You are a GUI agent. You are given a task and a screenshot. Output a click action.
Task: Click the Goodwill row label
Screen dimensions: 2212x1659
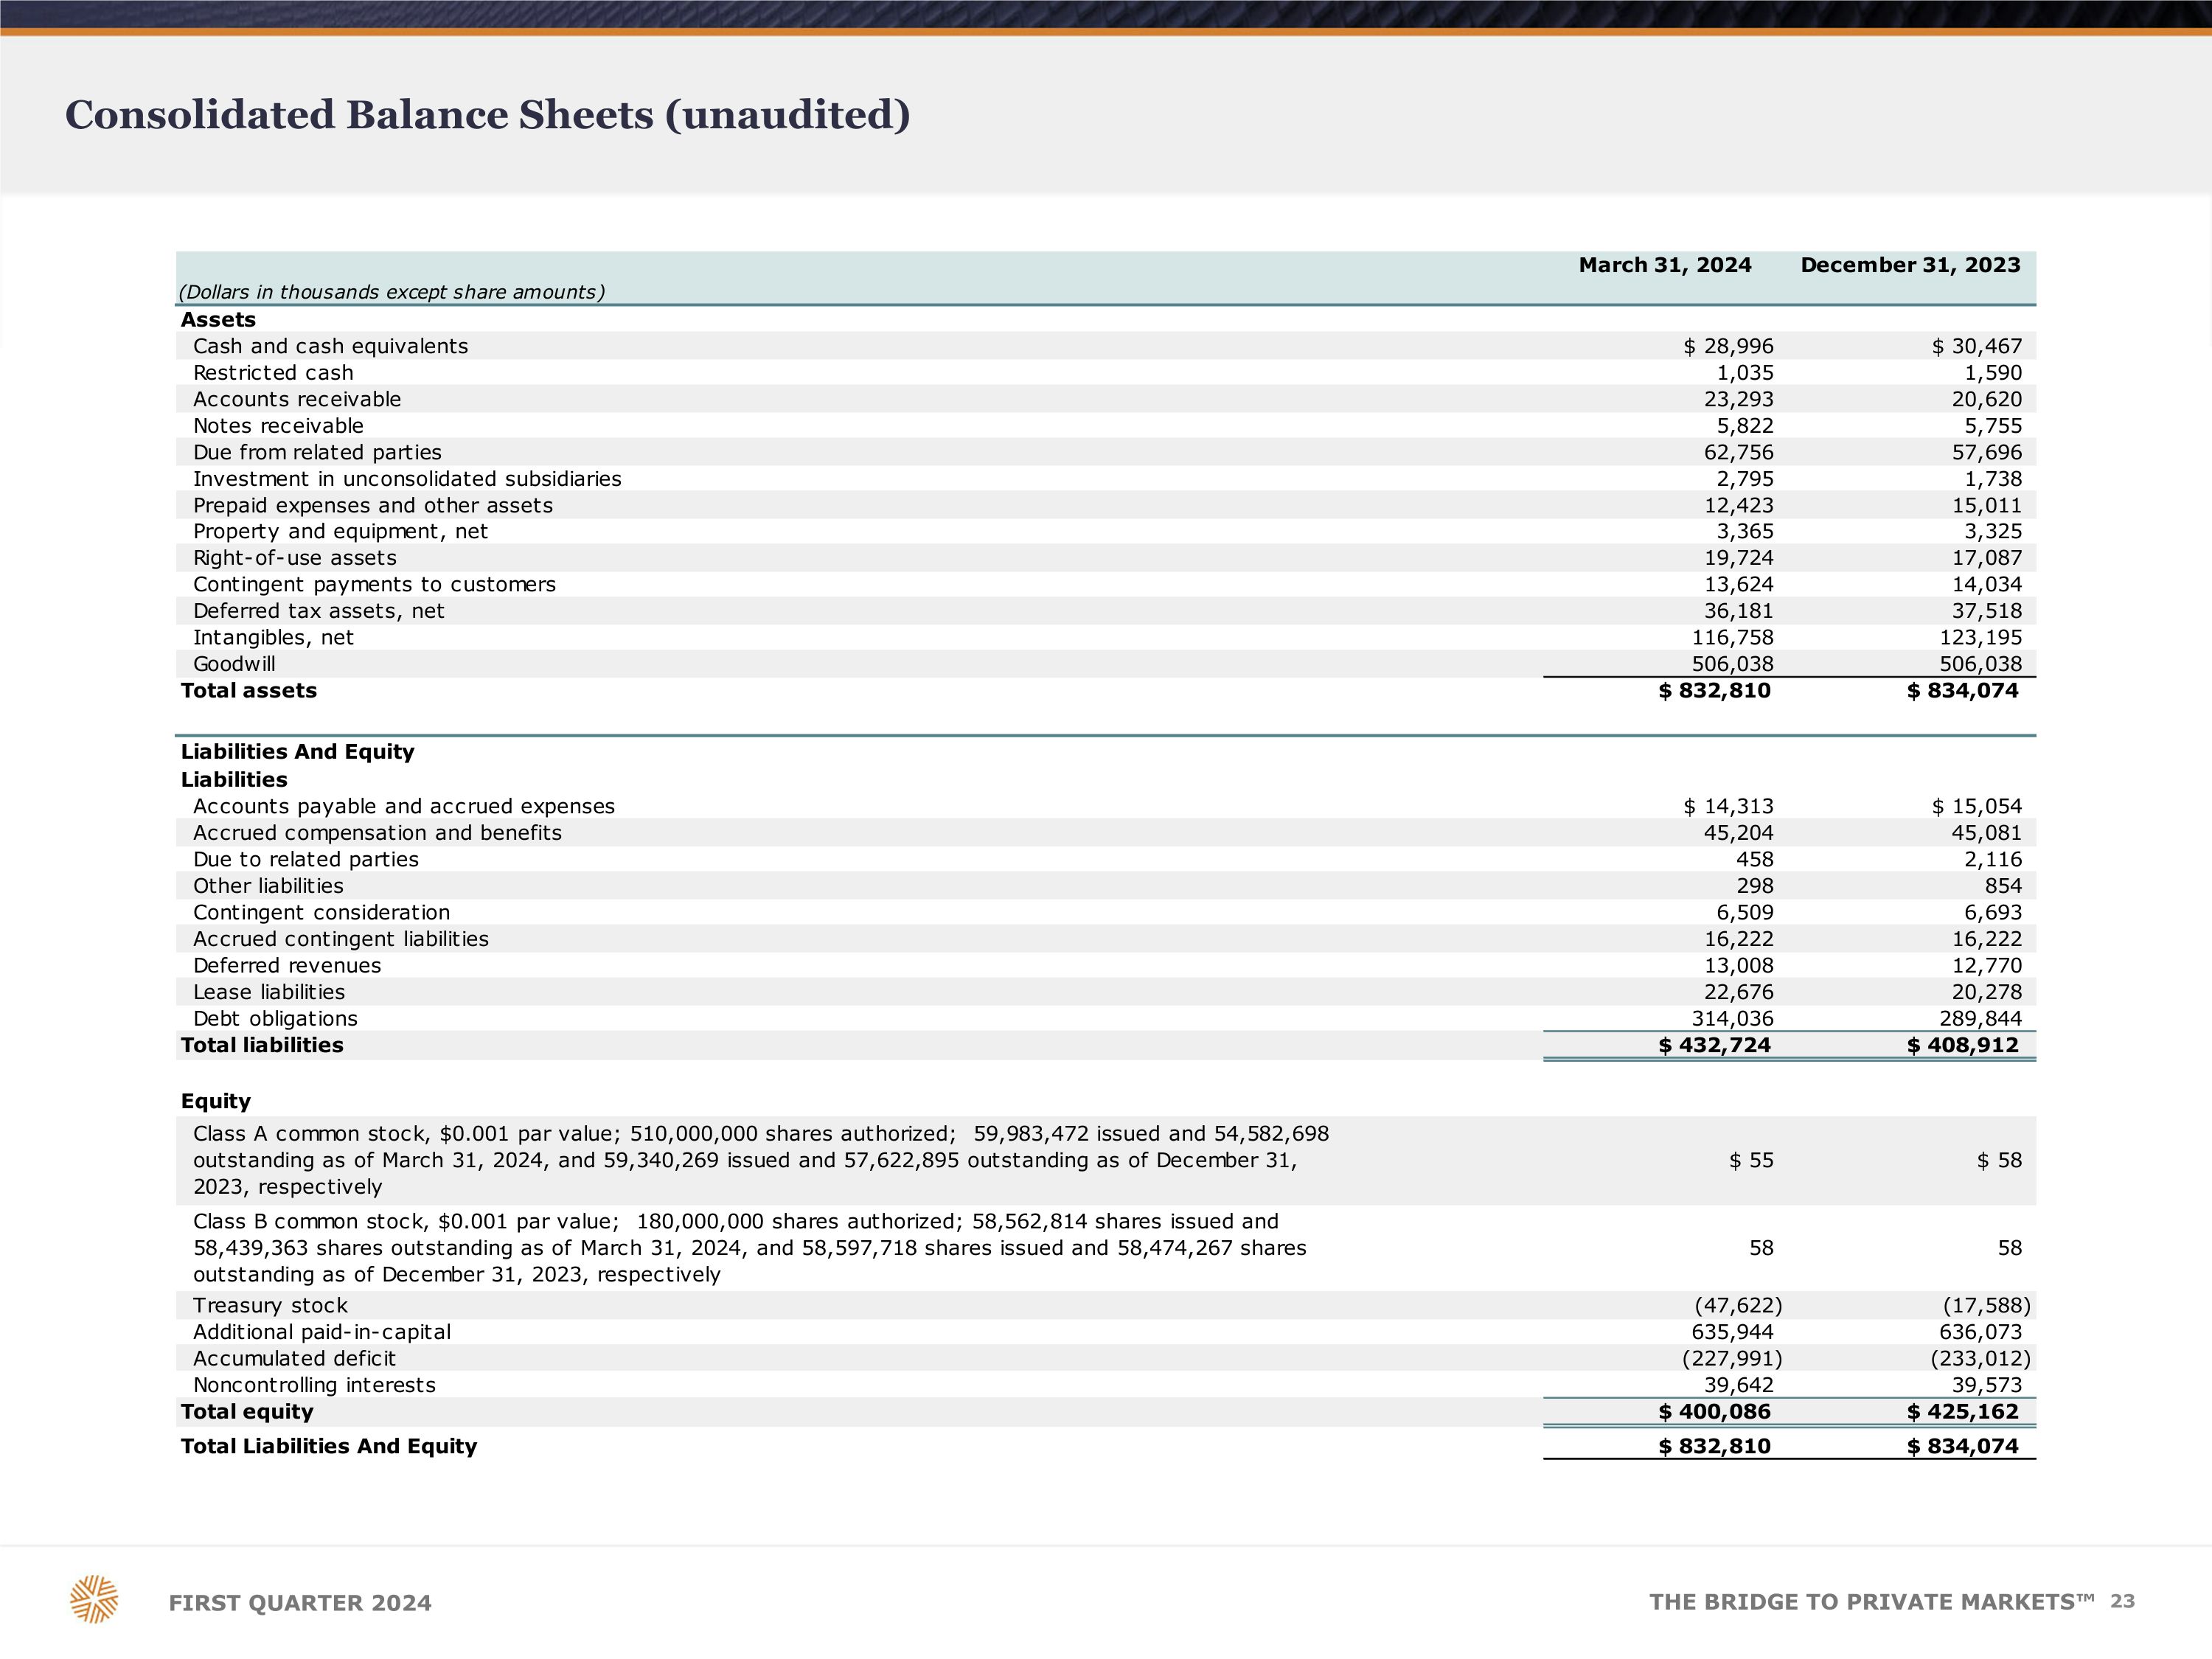234,664
